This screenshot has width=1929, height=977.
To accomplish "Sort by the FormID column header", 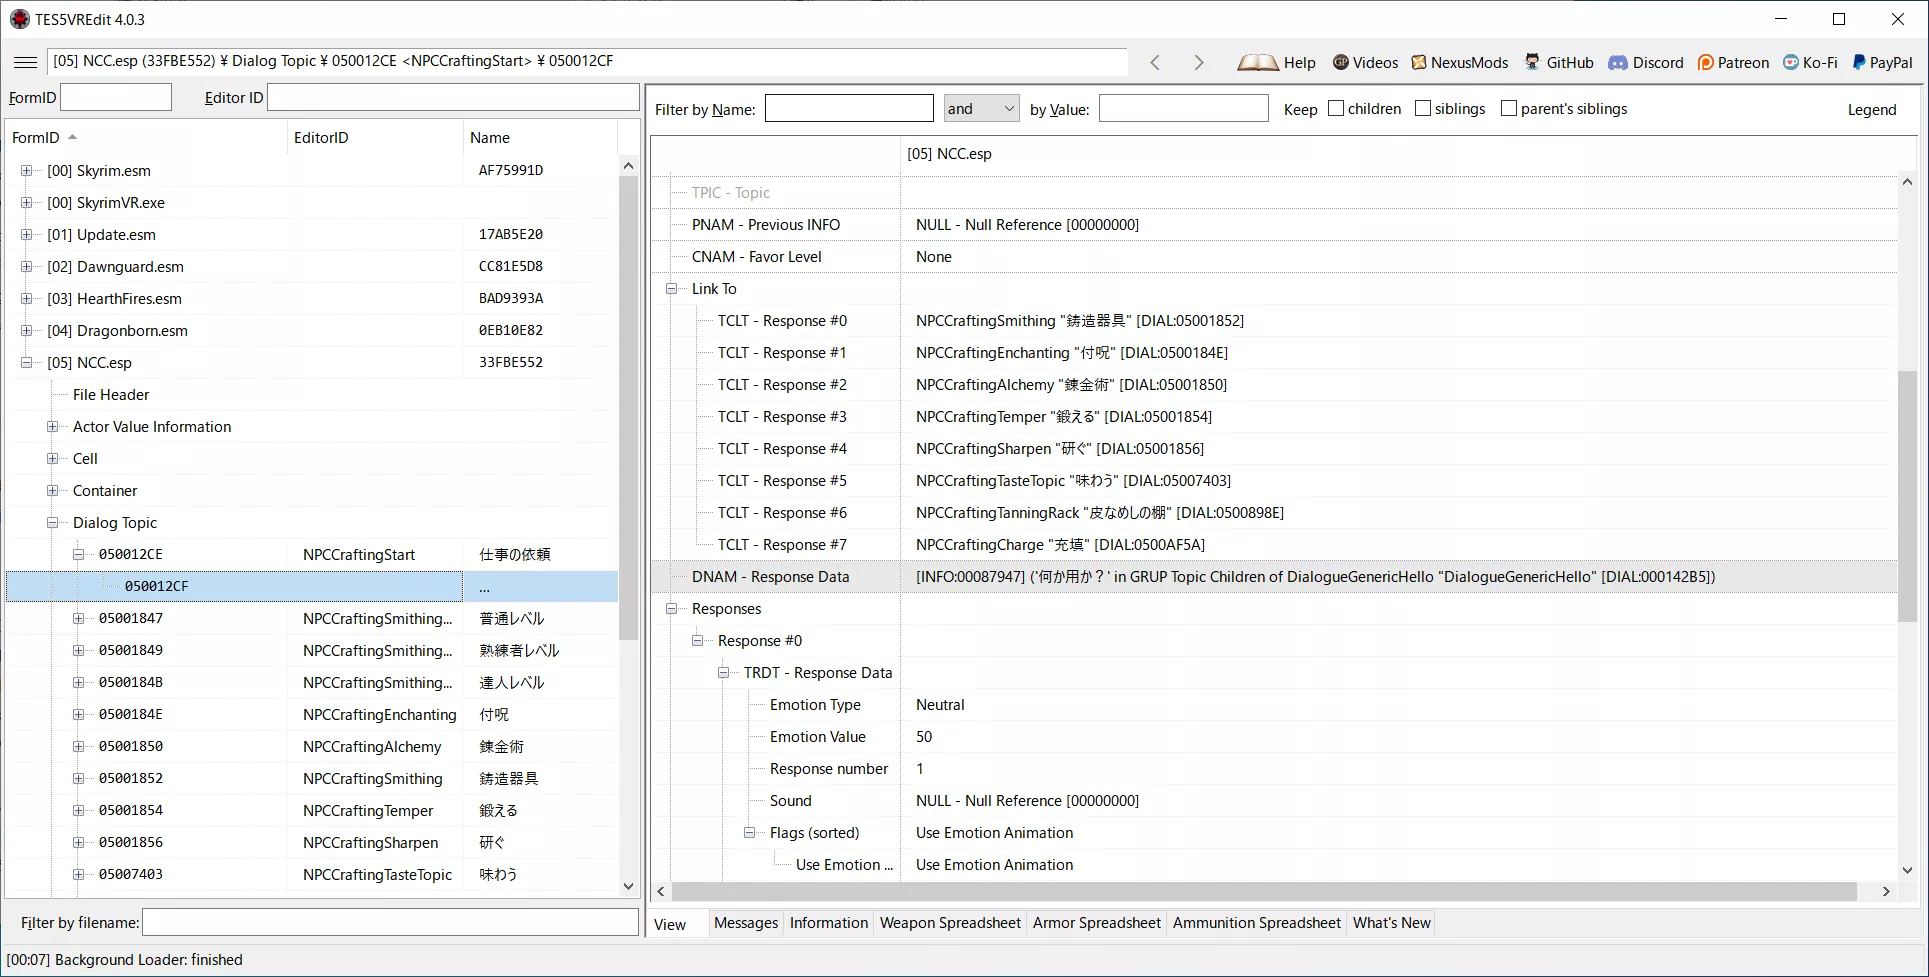I will (x=146, y=138).
